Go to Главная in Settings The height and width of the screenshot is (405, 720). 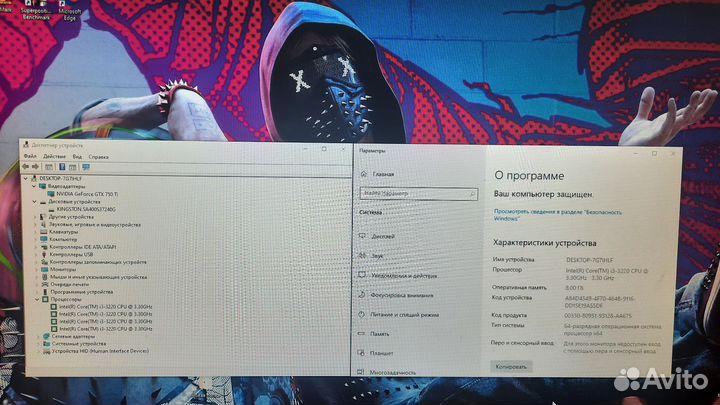coord(383,174)
